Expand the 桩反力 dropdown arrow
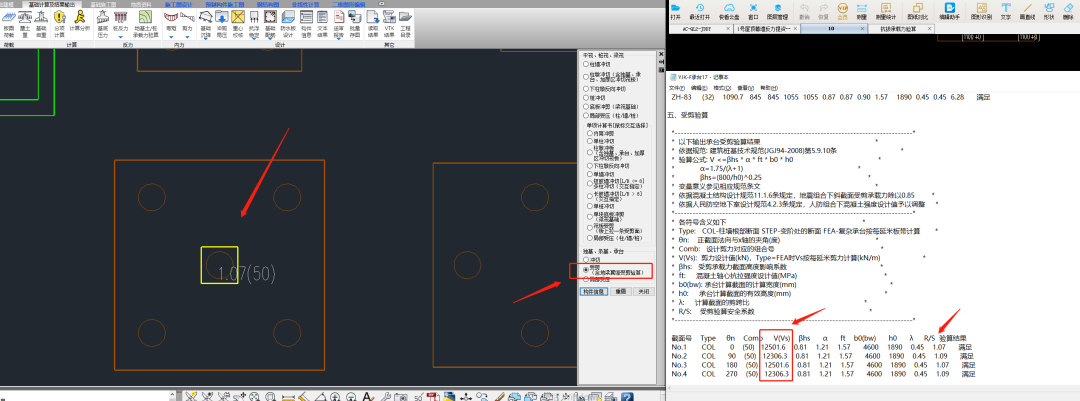The image size is (1080, 401). tap(121, 37)
